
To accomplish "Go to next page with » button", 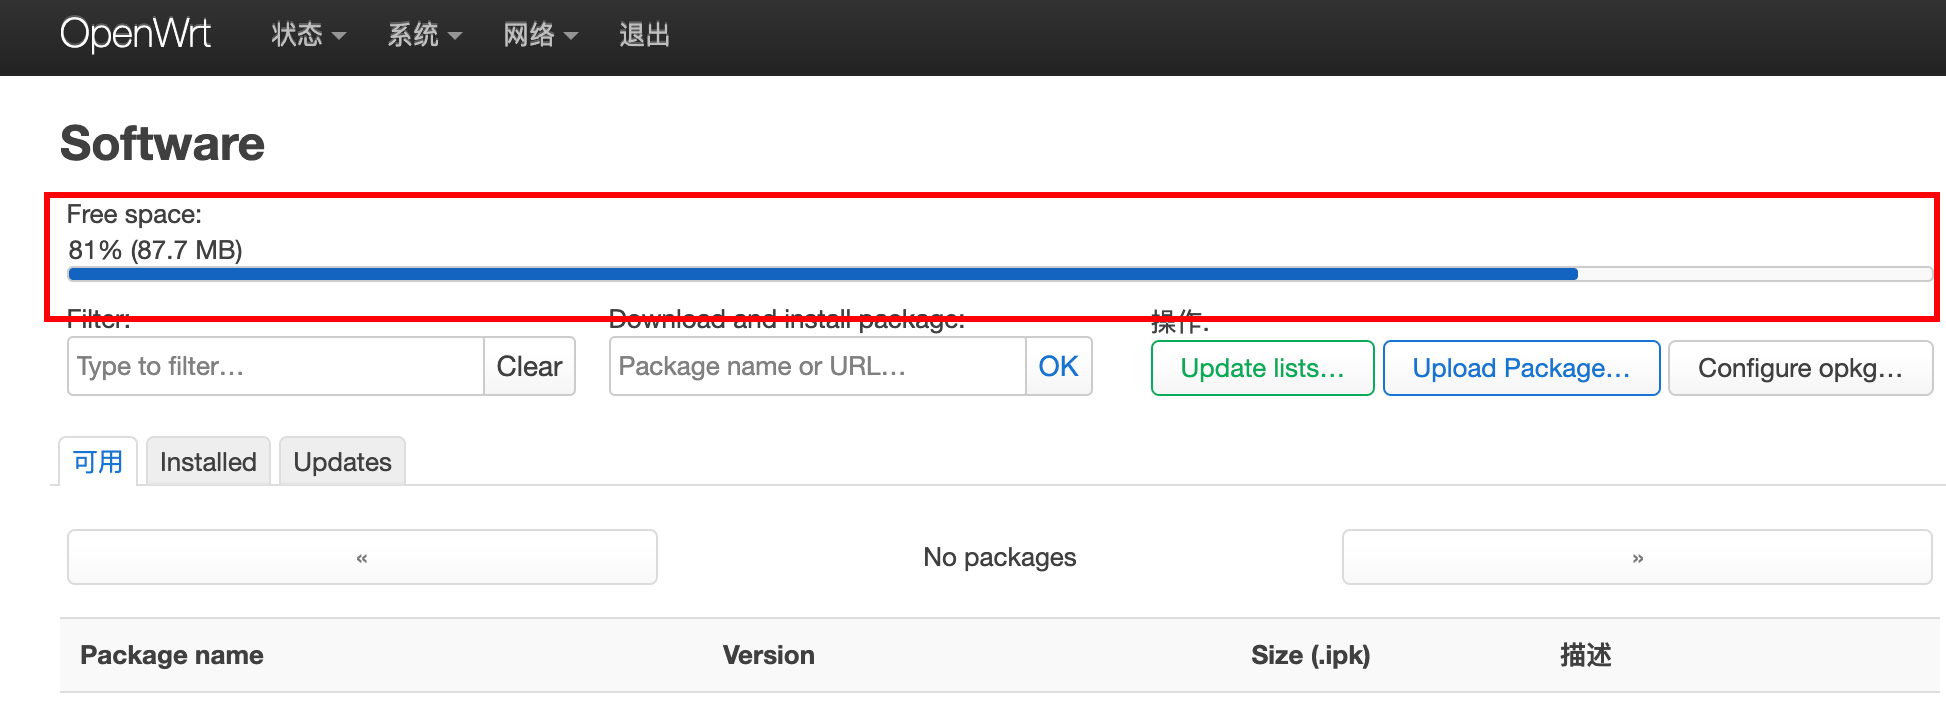I will click(1636, 557).
